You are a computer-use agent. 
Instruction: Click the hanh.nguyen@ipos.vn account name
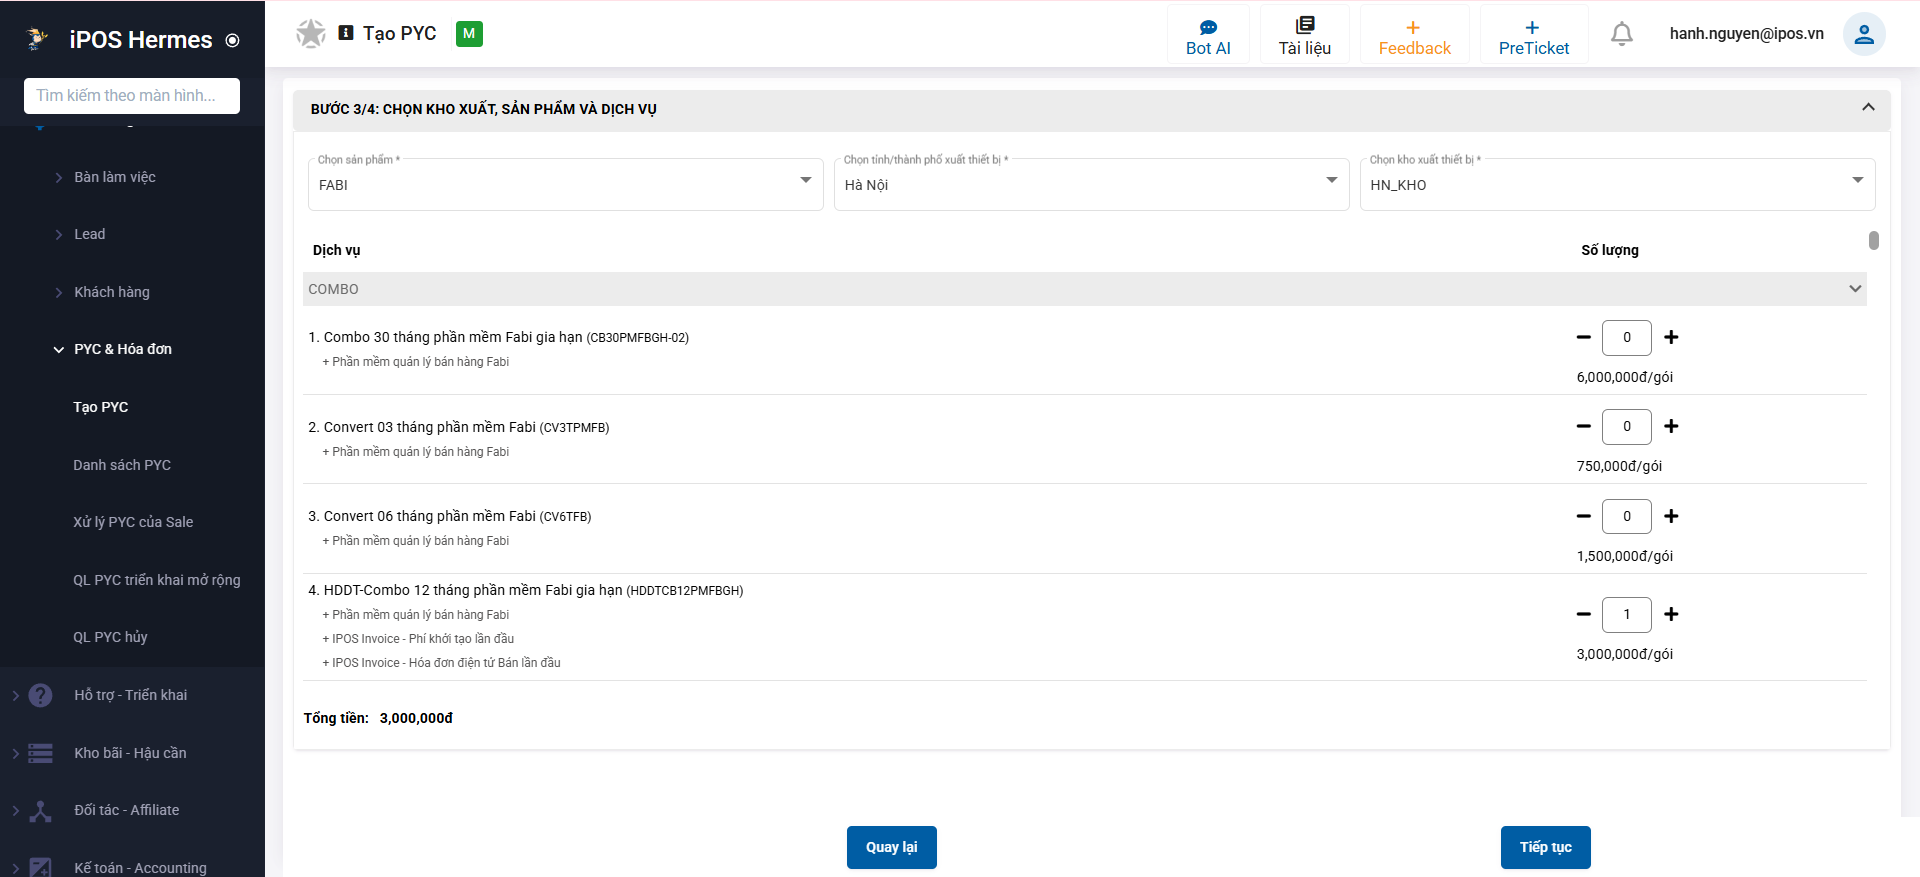tap(1747, 34)
